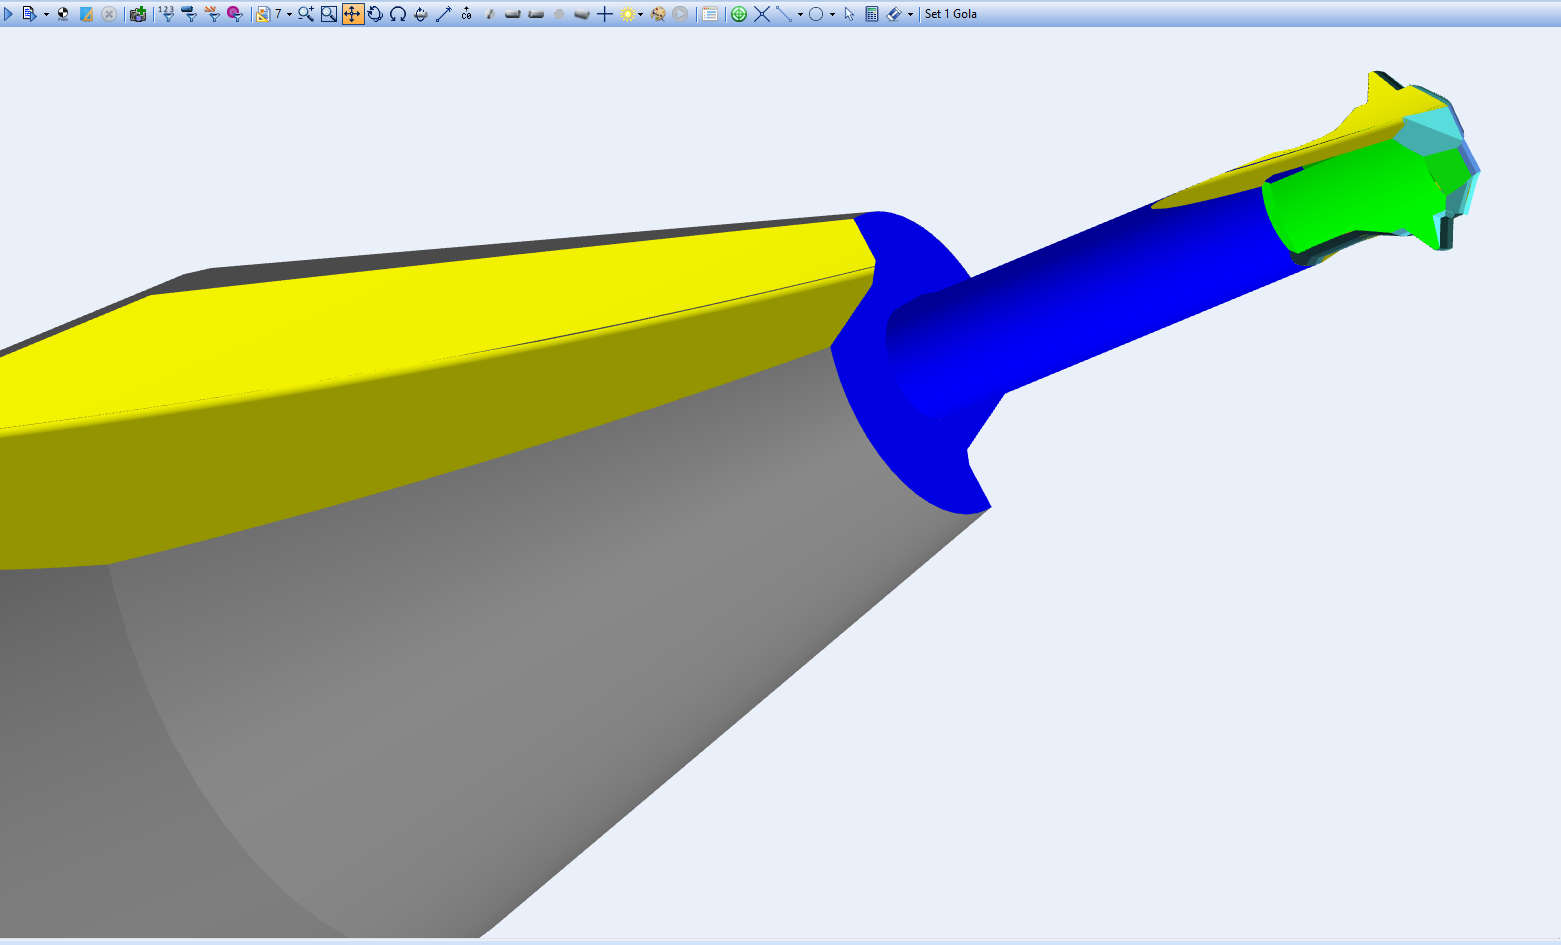The image size is (1561, 945).
Task: Open the sun lighting options dropdown
Action: tap(640, 14)
